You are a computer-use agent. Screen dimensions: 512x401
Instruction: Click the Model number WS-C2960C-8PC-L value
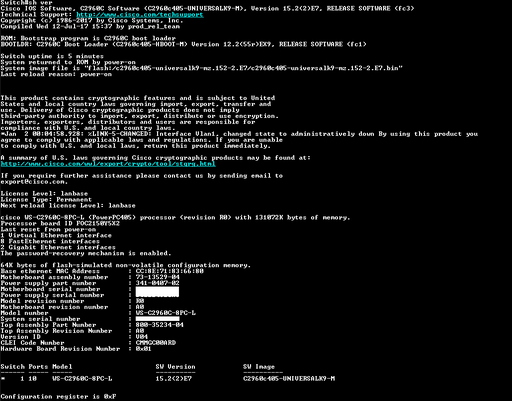[166, 313]
